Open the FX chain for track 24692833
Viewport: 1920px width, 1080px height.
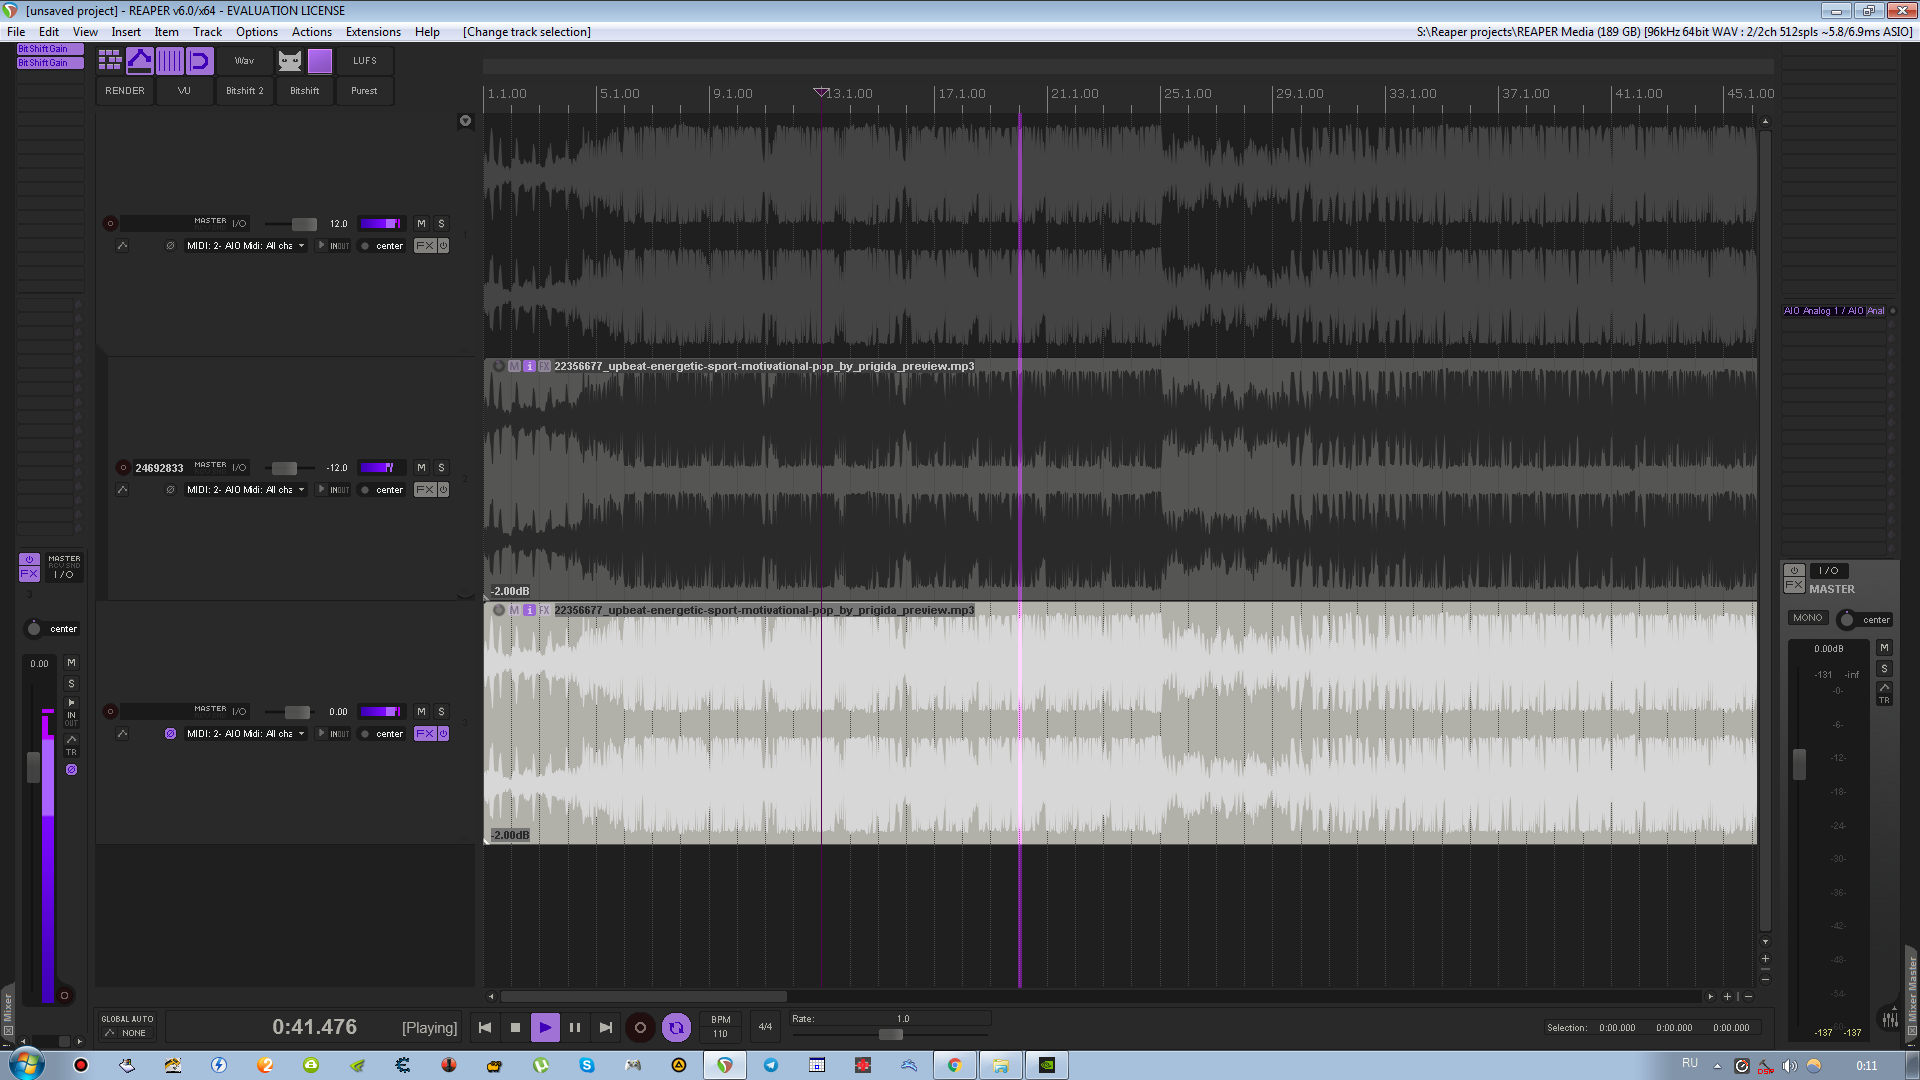425,490
